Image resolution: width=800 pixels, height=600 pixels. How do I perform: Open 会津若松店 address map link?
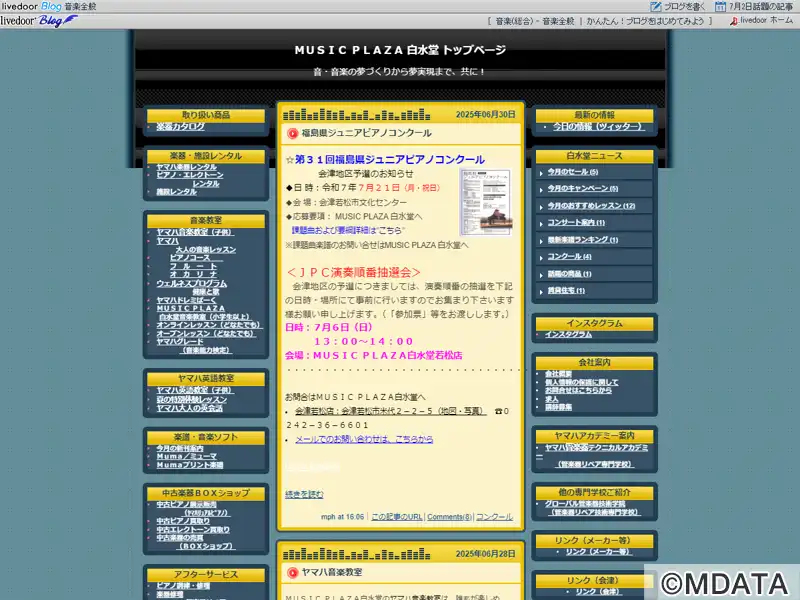coord(390,411)
